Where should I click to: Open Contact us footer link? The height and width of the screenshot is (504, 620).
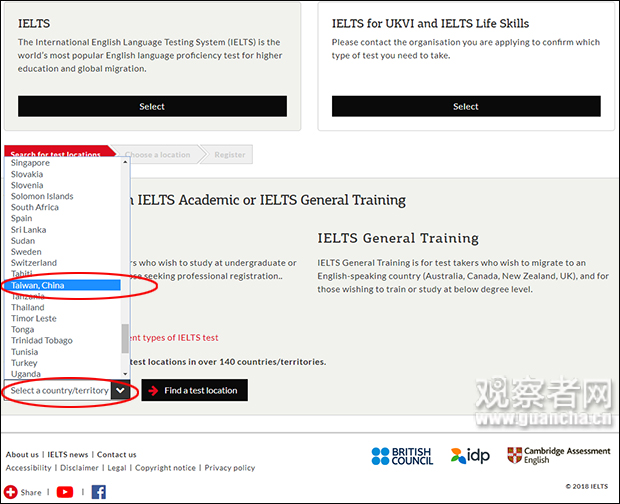pyautogui.click(x=117, y=455)
